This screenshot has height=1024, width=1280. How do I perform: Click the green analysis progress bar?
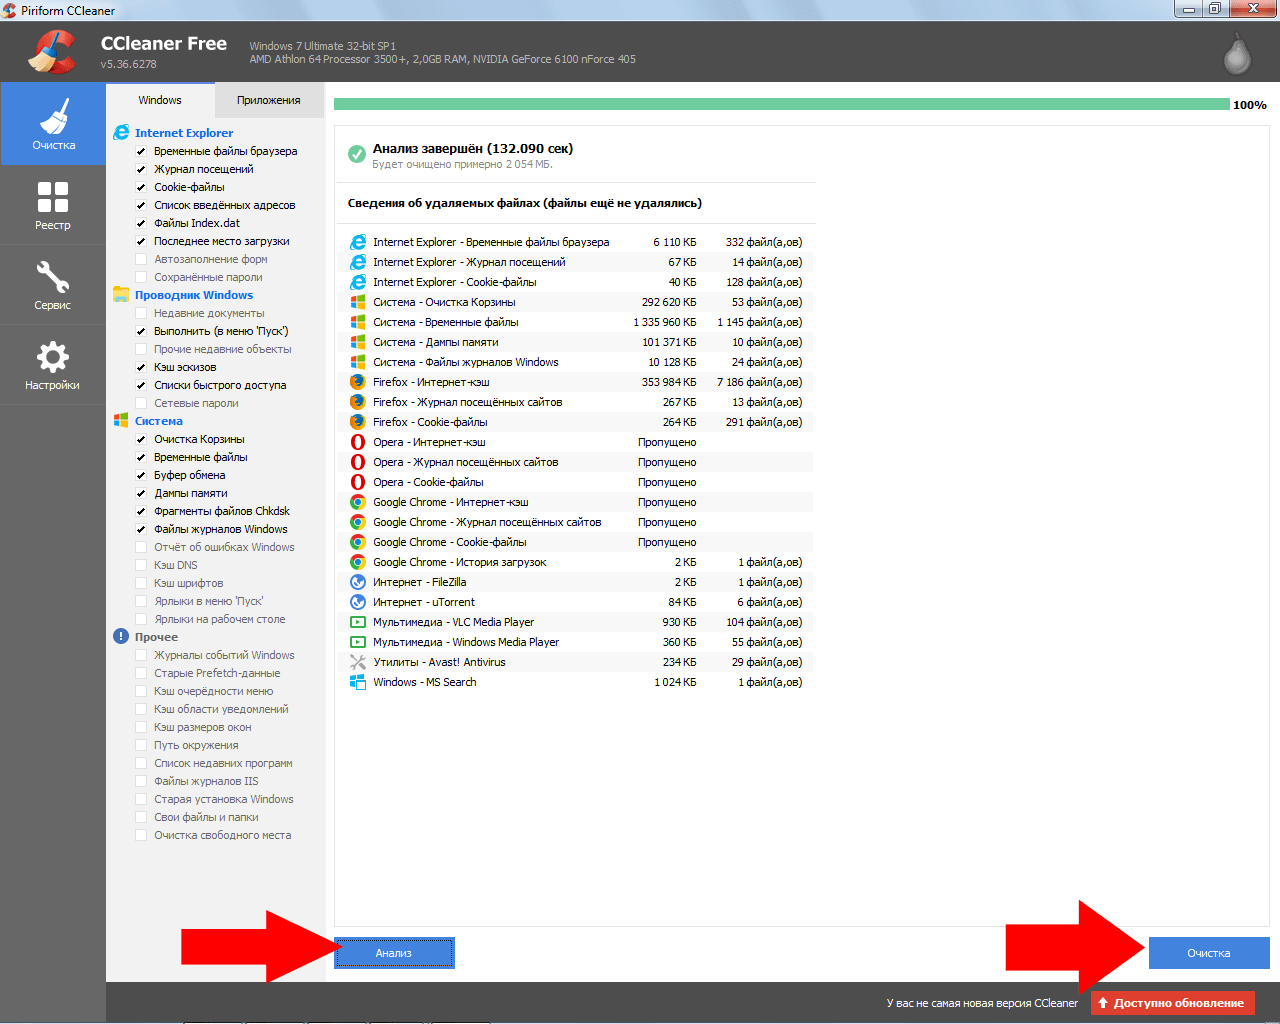781,104
